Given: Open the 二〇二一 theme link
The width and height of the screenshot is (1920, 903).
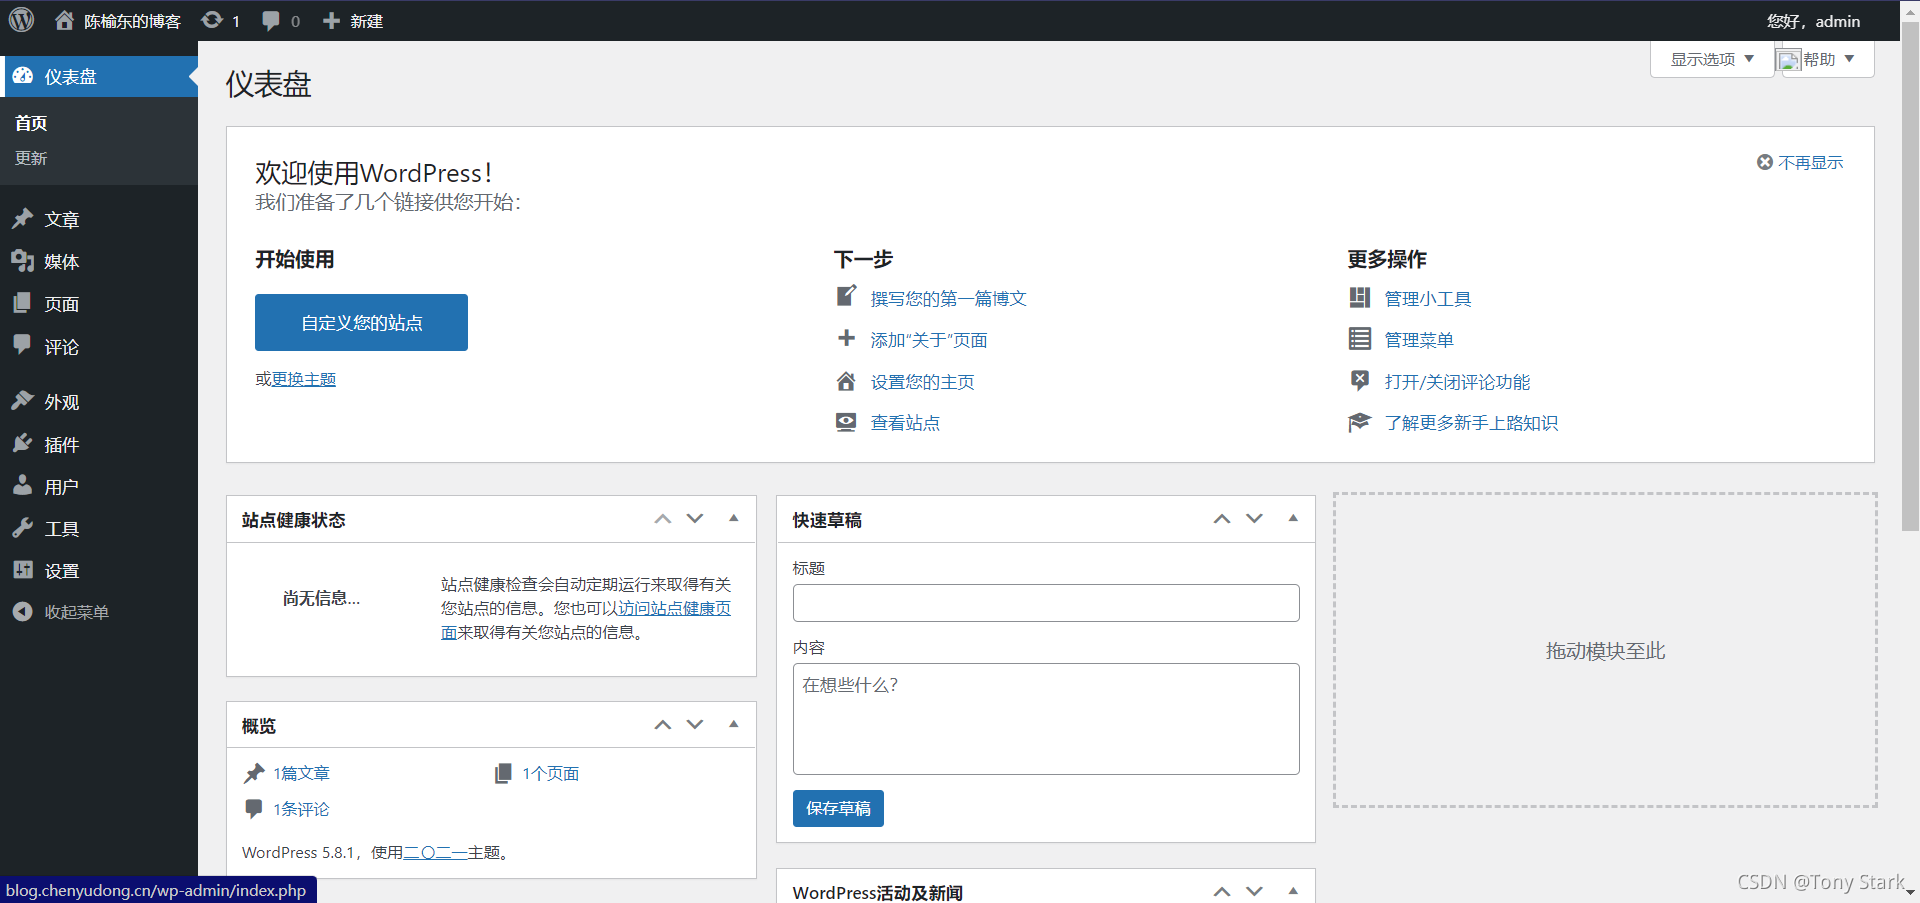Looking at the screenshot, I should [435, 852].
